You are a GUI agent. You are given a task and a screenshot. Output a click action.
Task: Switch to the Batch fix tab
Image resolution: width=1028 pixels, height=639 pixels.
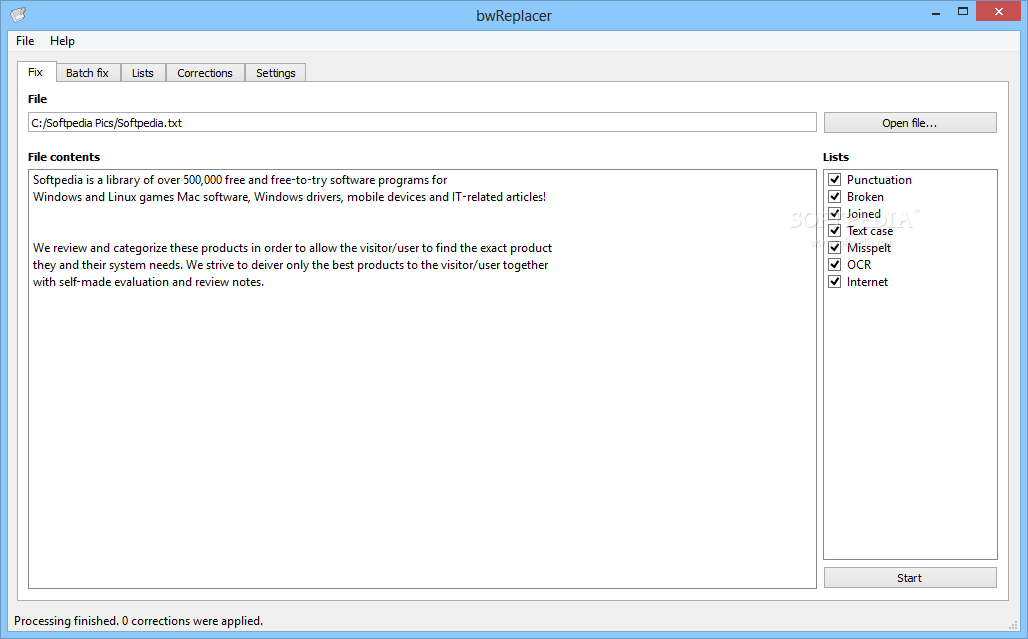click(x=87, y=73)
